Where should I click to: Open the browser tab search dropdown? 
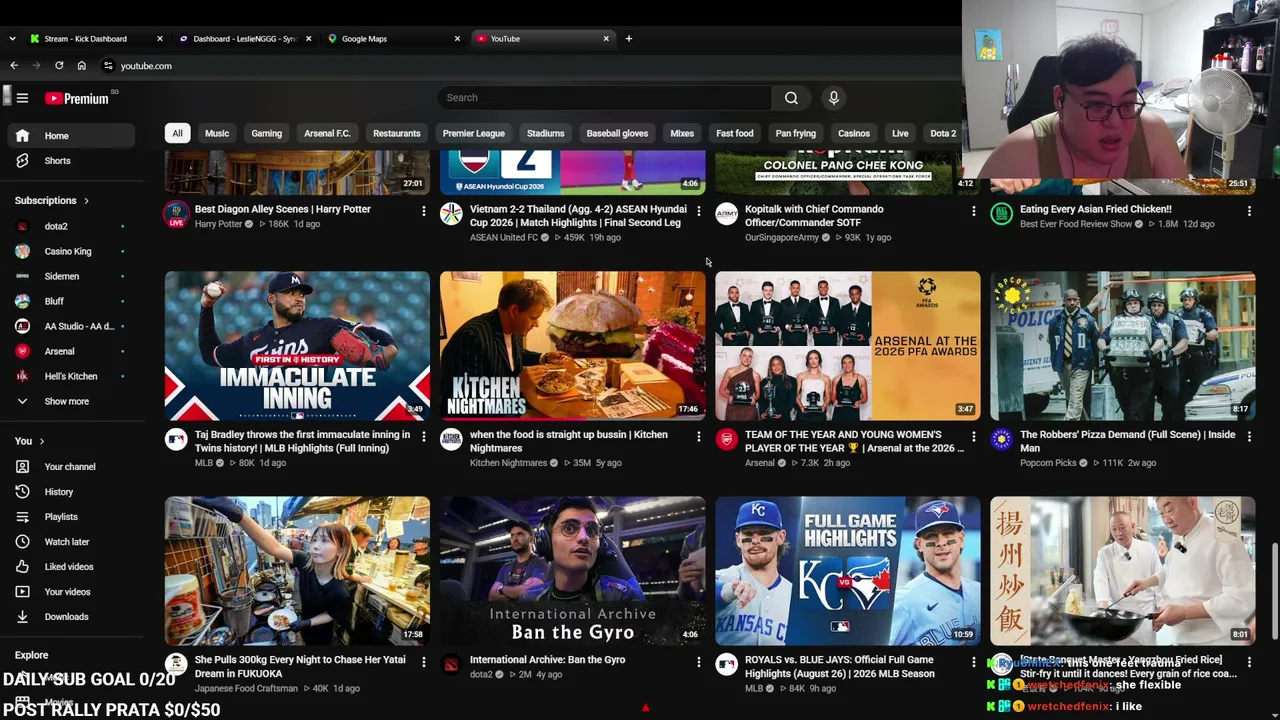(12, 39)
